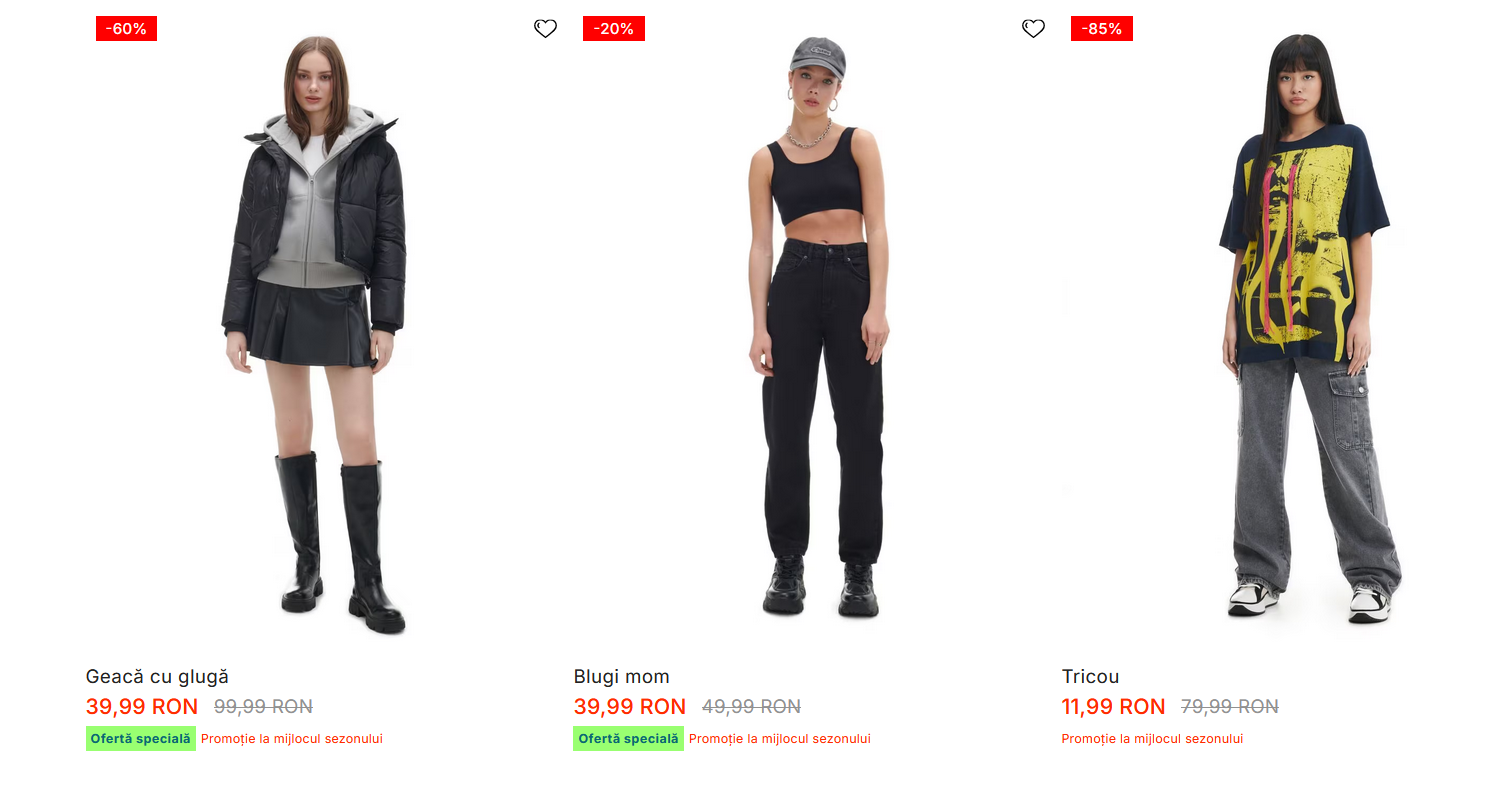This screenshot has width=1503, height=792.
Task: Click the -85% discount badge
Action: [1102, 29]
